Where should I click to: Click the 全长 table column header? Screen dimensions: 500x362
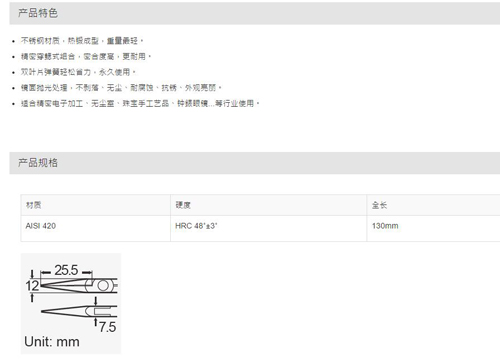pos(433,205)
